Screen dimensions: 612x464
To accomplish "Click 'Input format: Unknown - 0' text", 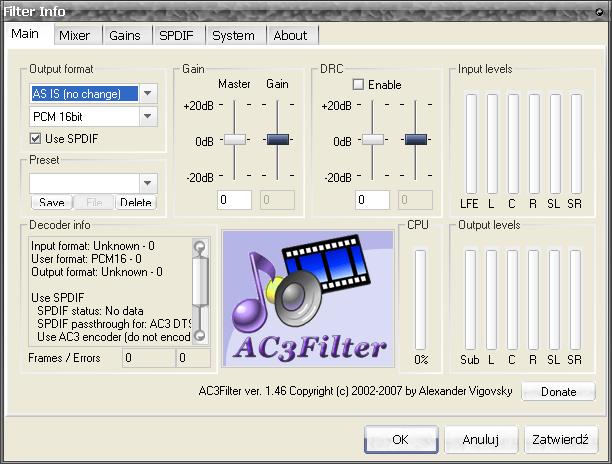I will [93, 246].
